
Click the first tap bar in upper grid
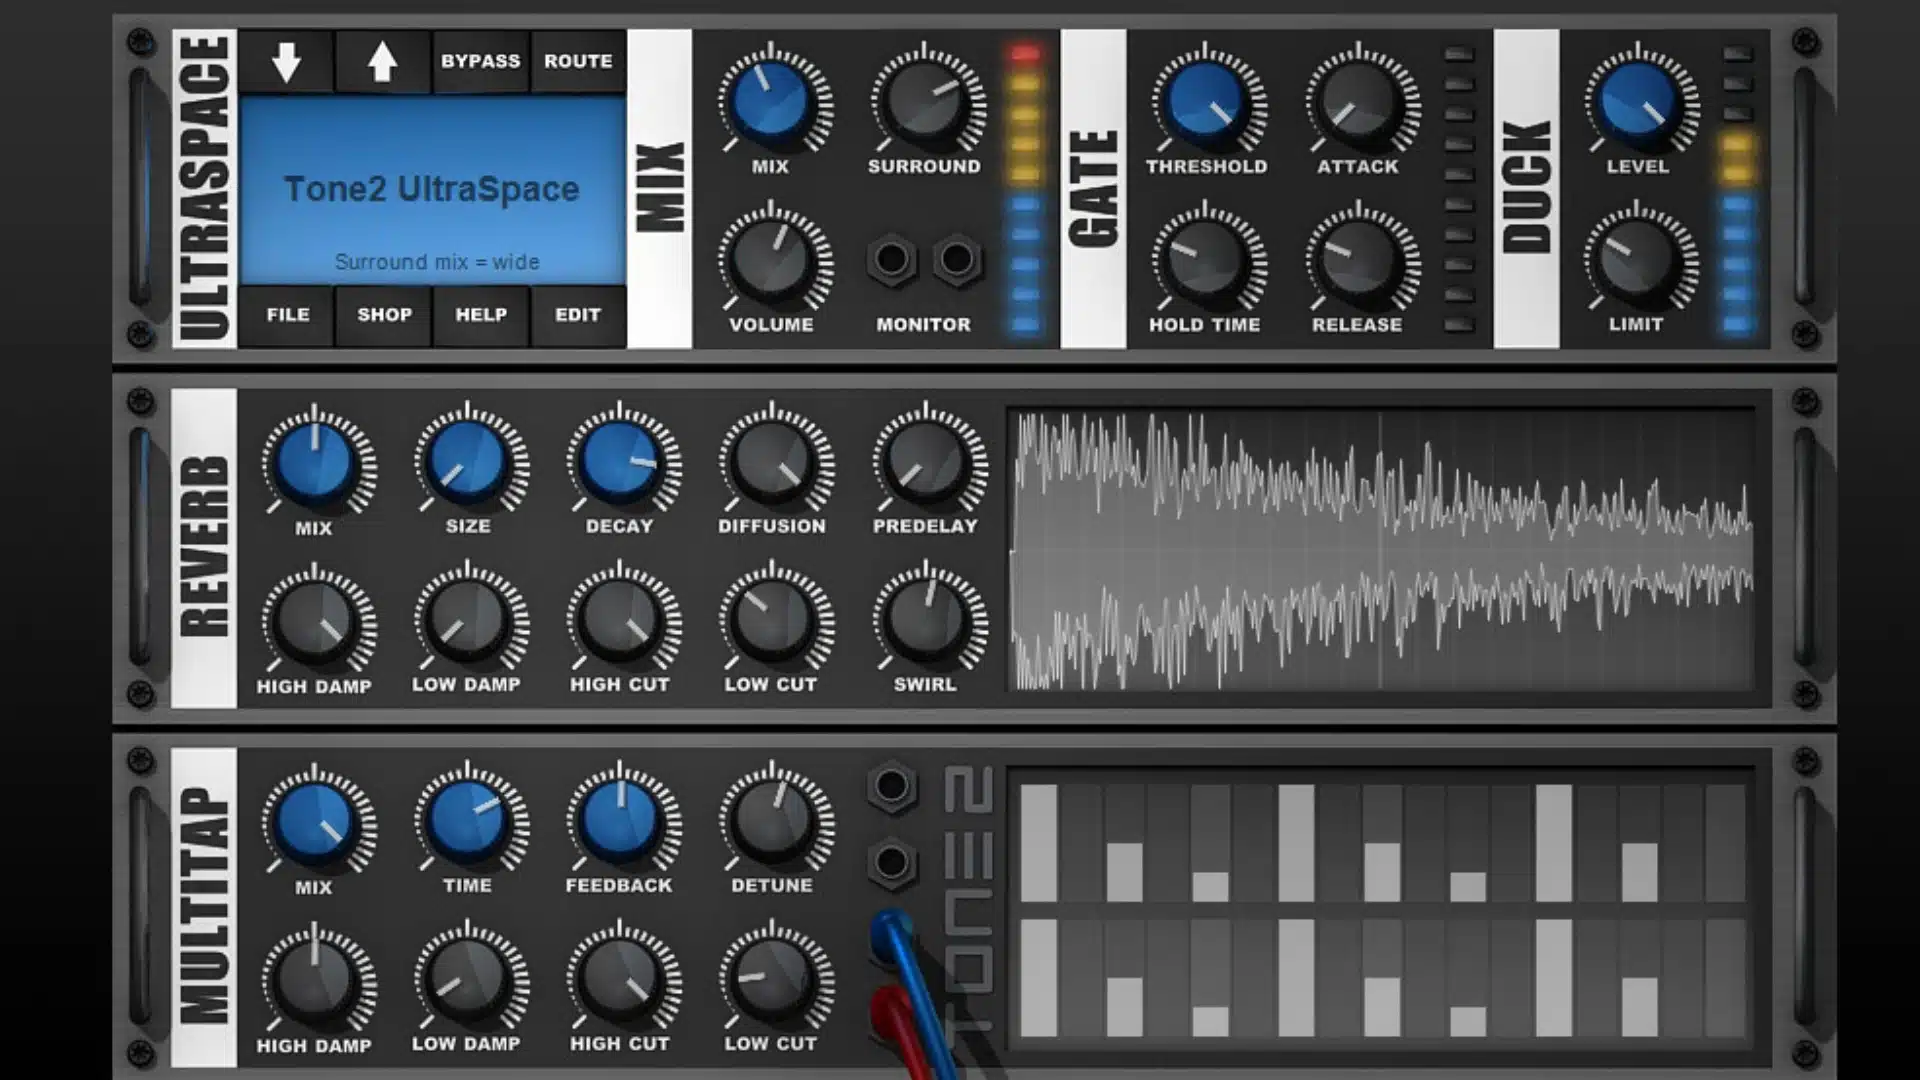1039,843
